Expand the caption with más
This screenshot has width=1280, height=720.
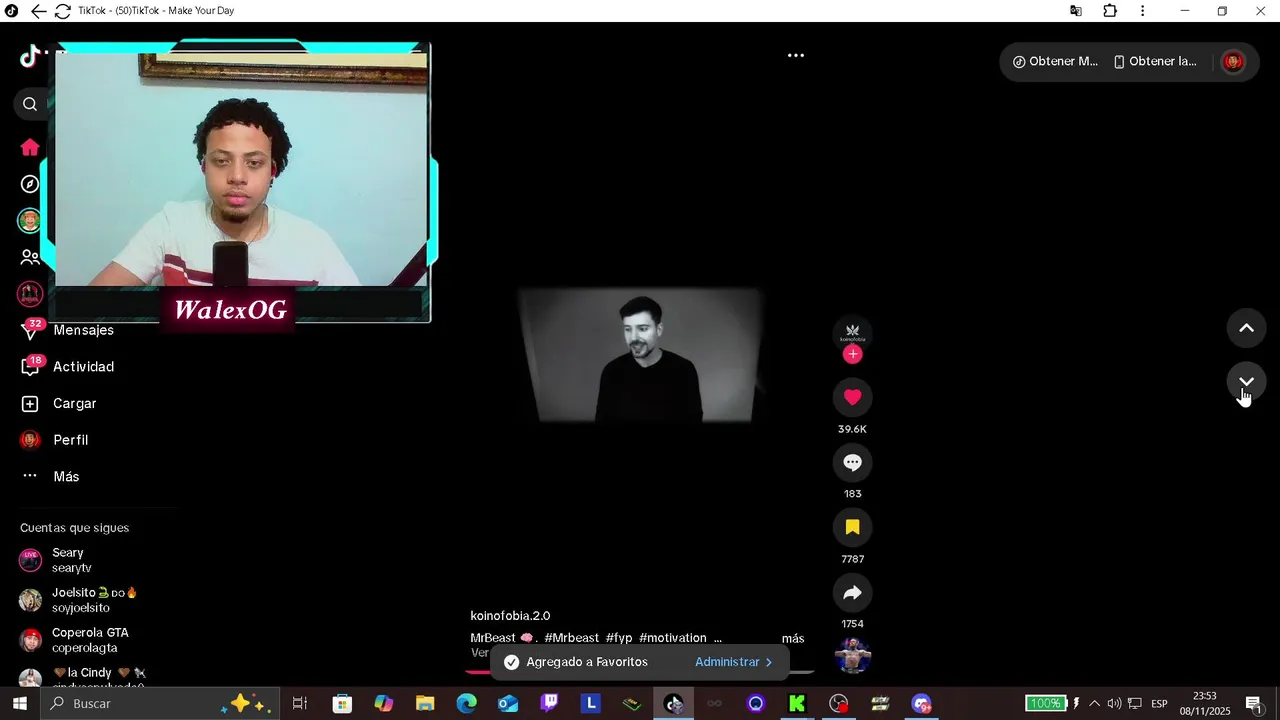pos(793,638)
